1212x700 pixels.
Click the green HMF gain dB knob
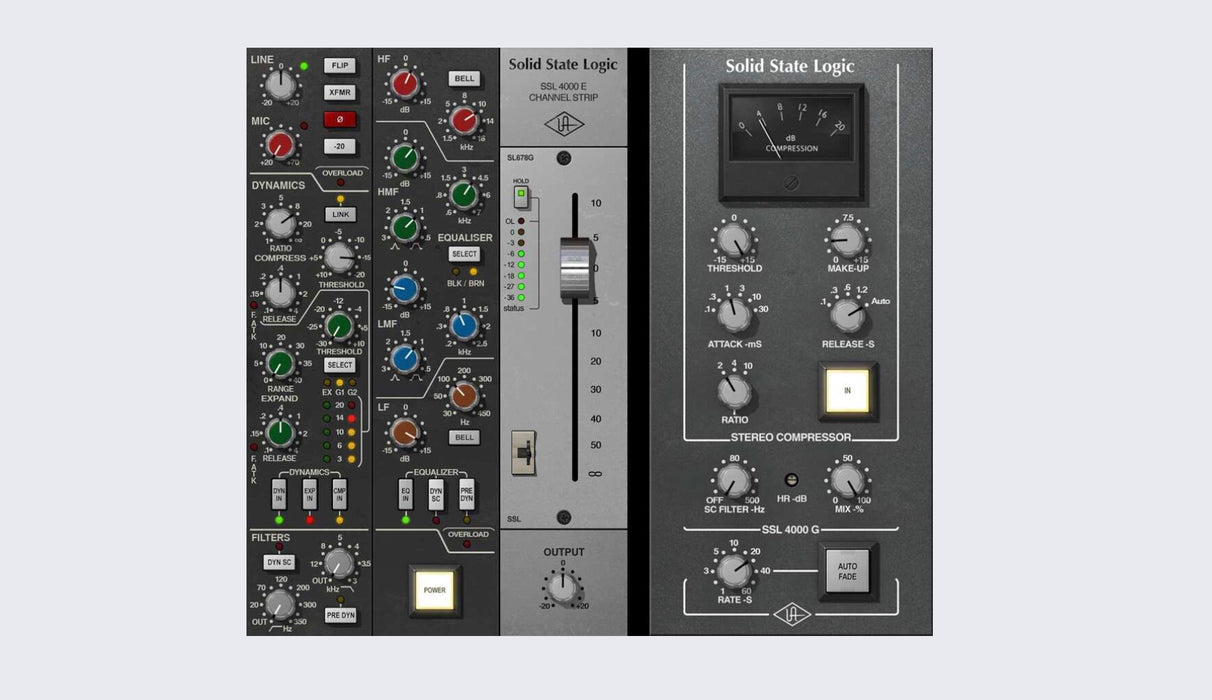[405, 157]
